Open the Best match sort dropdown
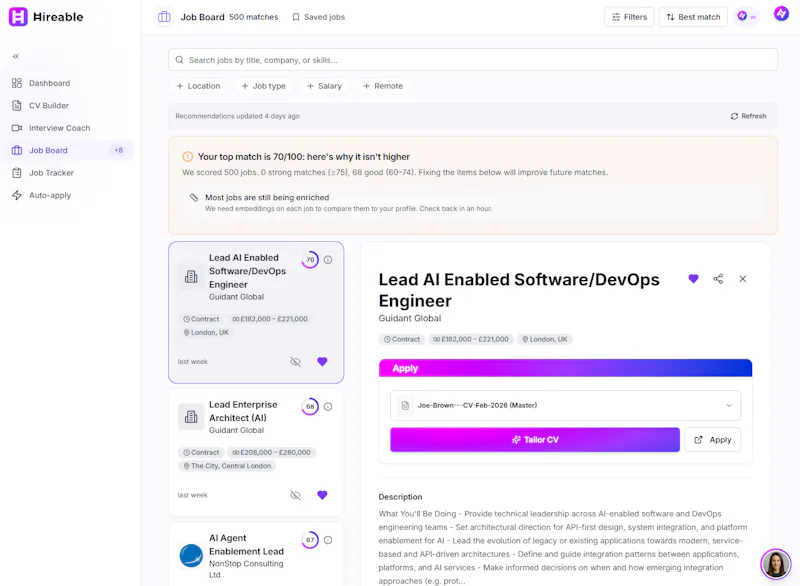Viewport: 800px width, 586px height. 693,17
